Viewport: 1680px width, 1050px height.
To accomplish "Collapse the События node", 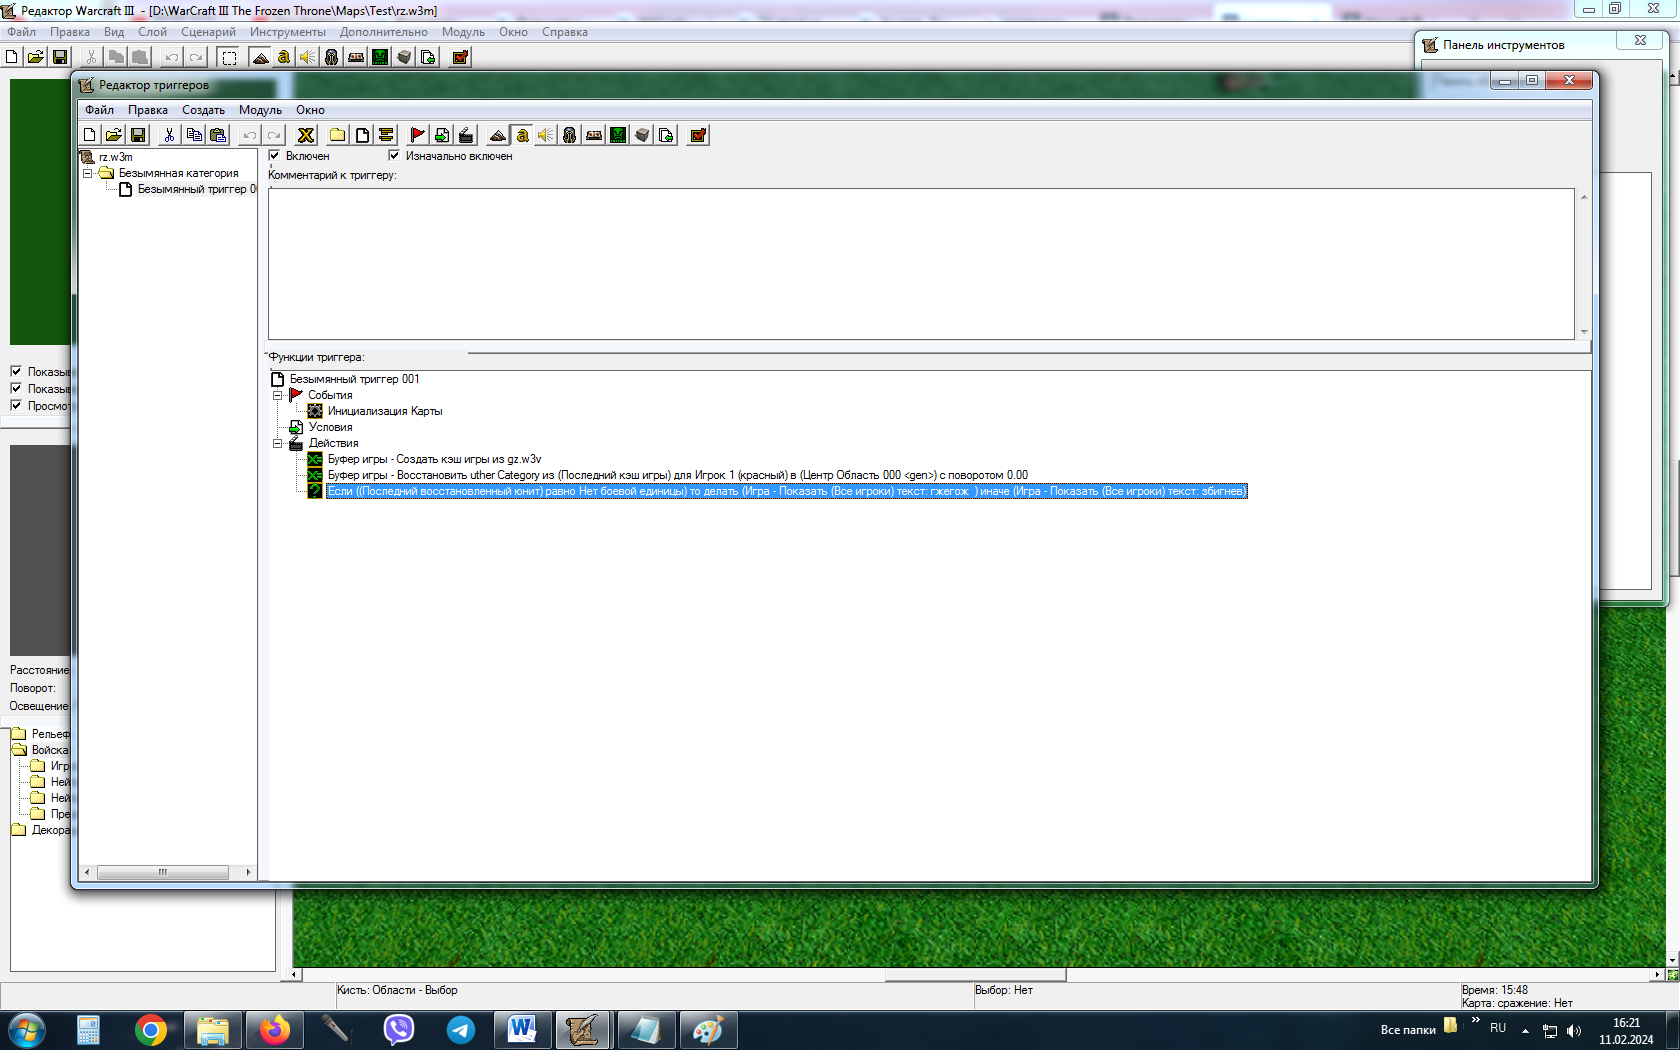I will pos(278,395).
